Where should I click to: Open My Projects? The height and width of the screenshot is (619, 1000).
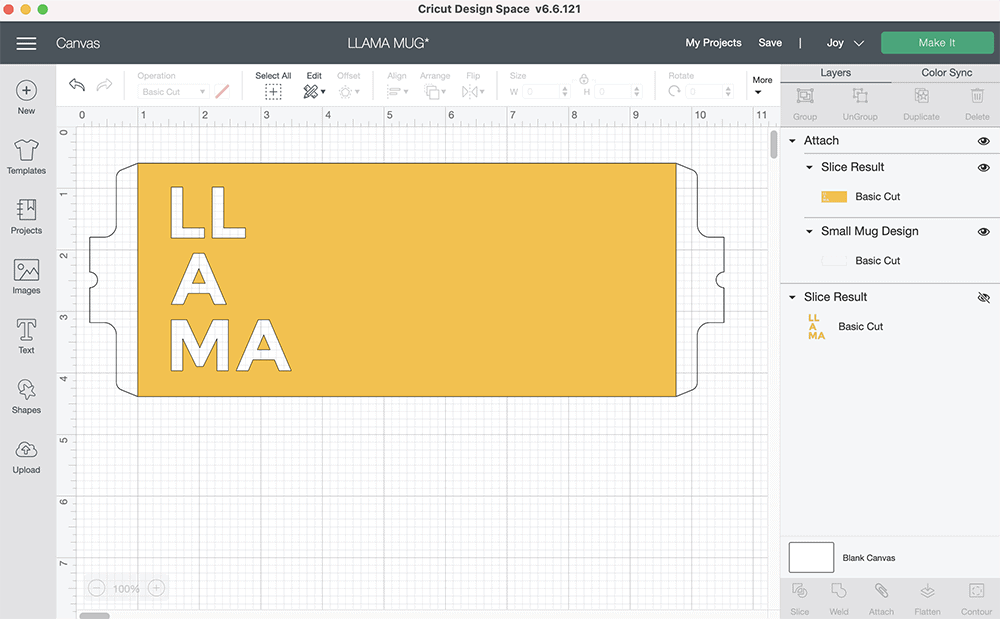(x=713, y=43)
